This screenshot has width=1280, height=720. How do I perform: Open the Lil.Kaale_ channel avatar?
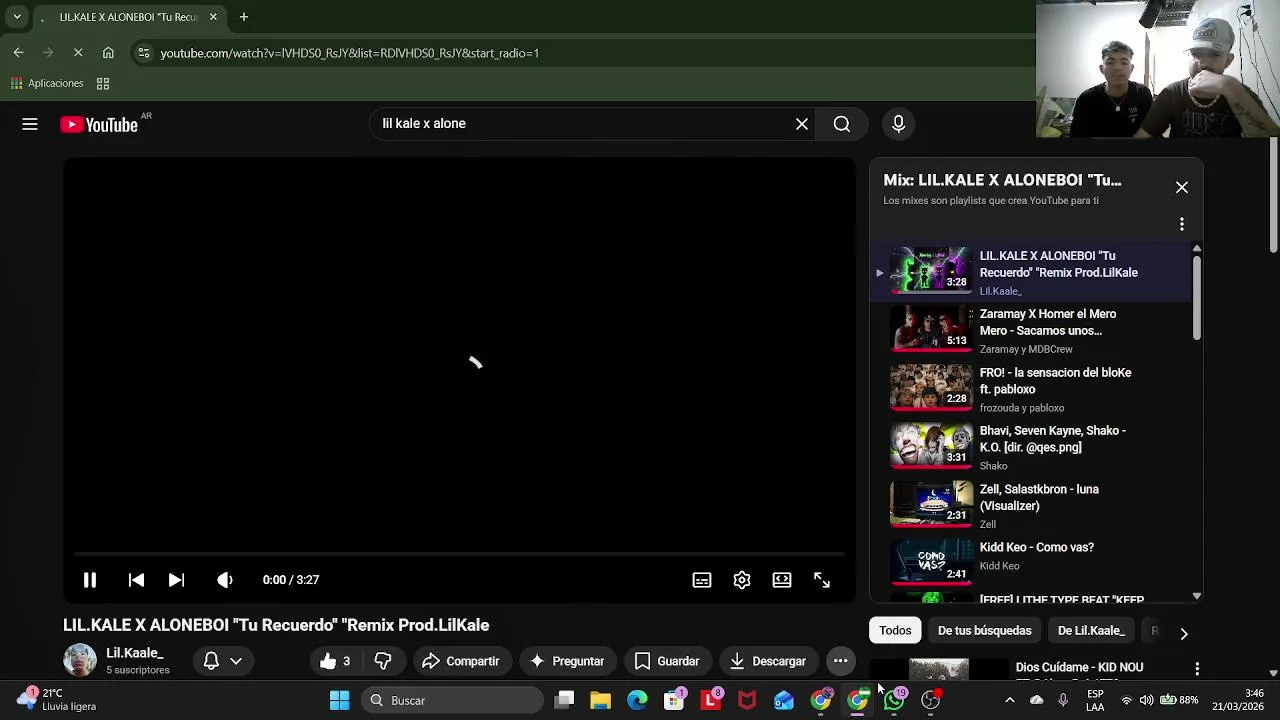pos(80,661)
